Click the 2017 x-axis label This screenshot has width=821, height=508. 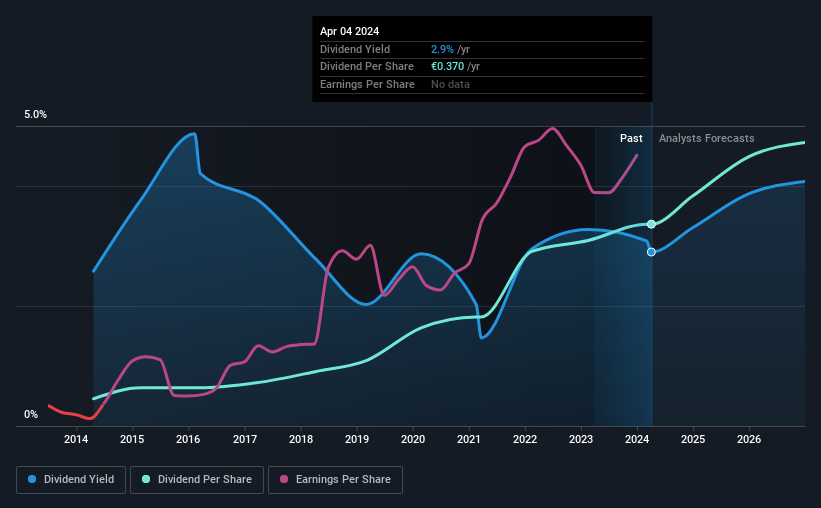(x=245, y=439)
